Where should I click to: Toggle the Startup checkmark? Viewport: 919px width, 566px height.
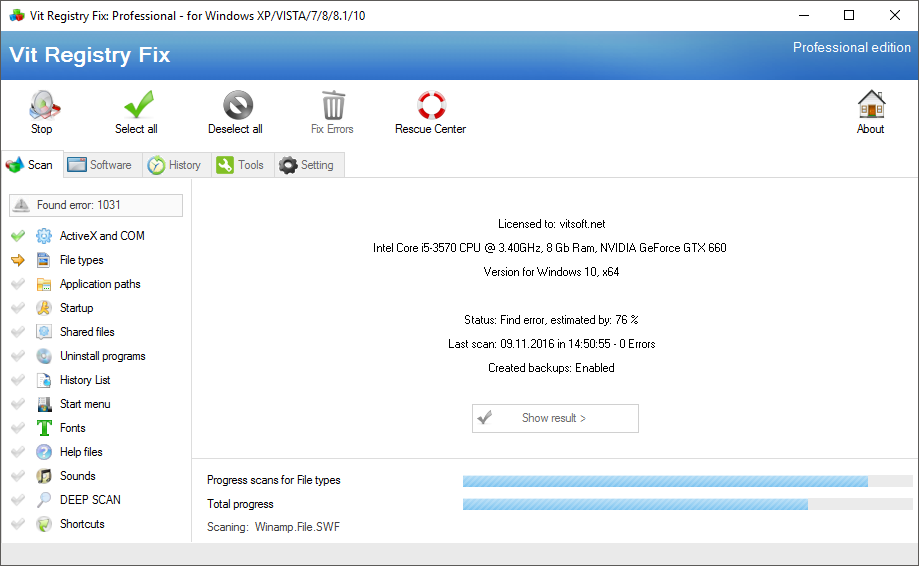(18, 308)
